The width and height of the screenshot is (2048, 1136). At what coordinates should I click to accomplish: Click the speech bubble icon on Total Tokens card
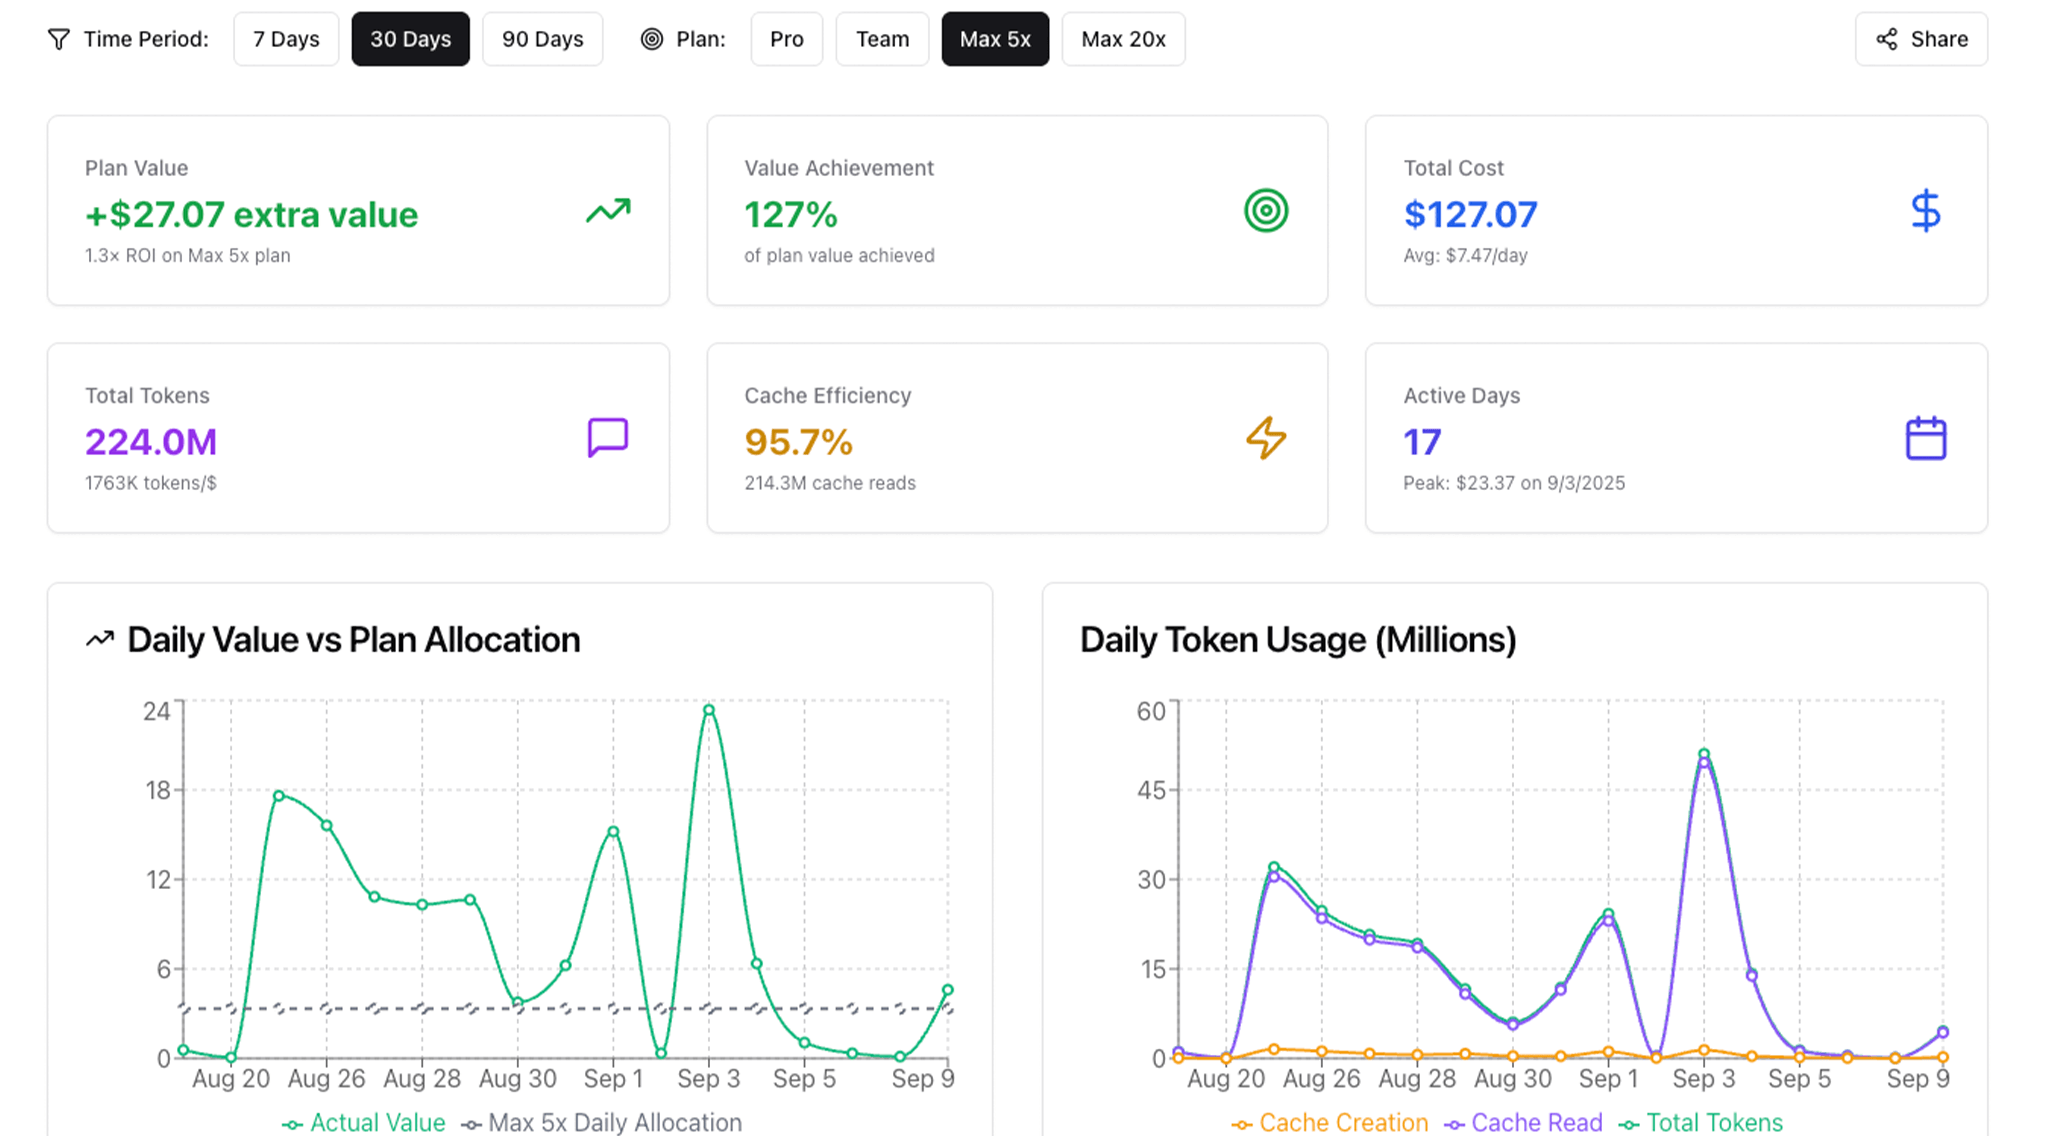click(x=608, y=438)
